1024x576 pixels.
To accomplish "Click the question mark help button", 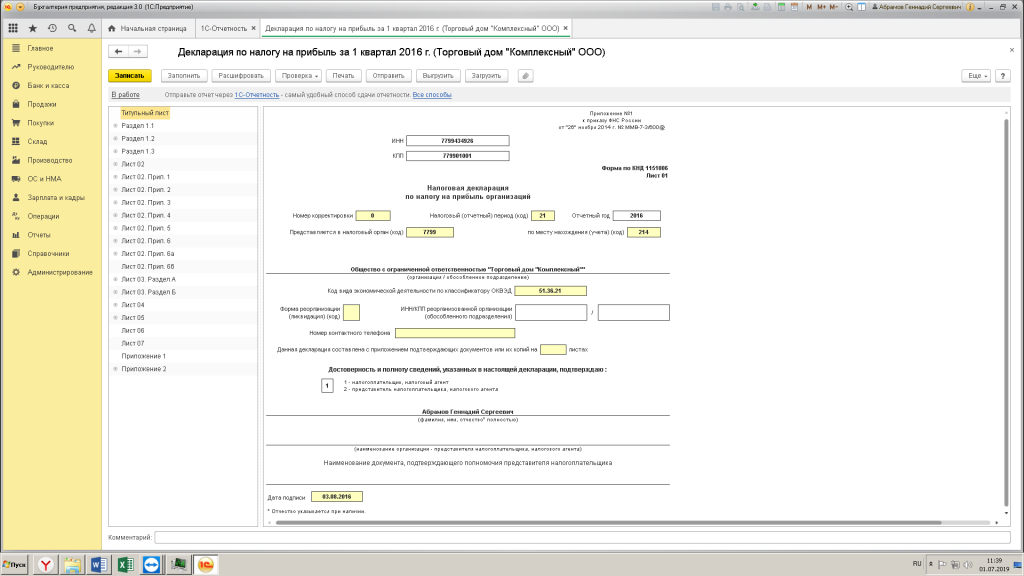I will (1002, 75).
